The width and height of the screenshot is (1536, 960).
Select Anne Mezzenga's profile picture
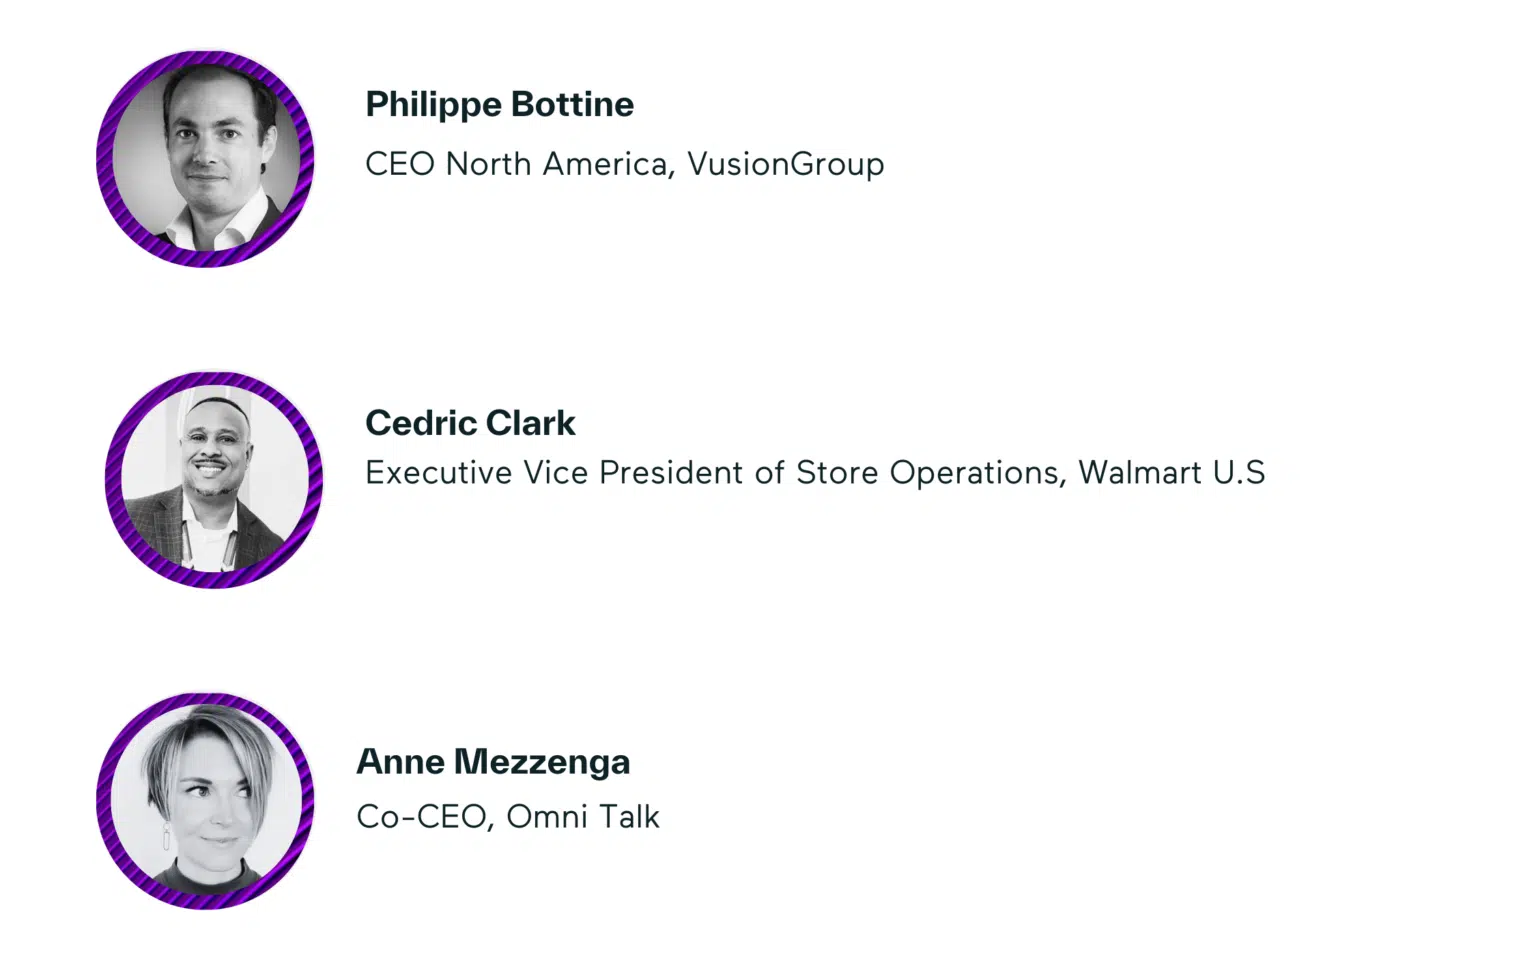pos(206,800)
